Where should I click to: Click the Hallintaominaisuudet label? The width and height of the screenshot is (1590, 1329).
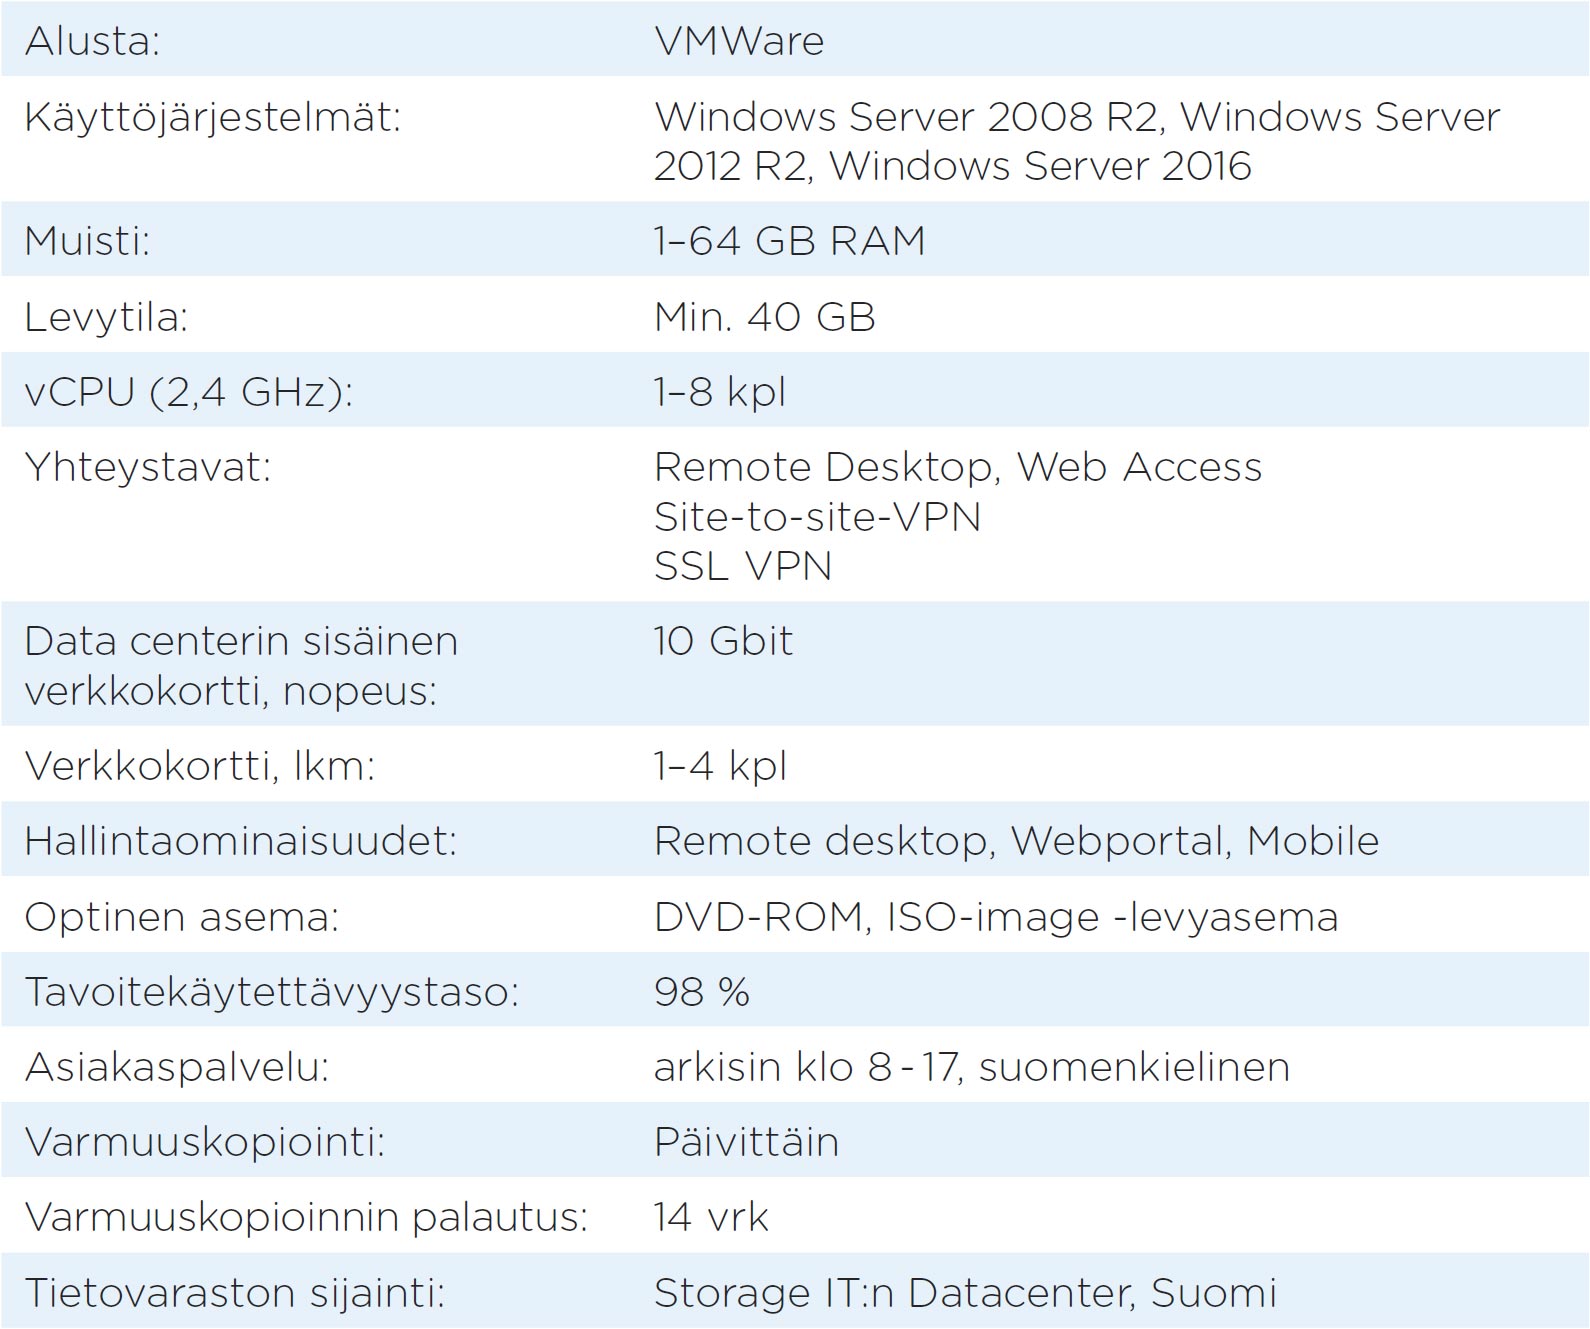(240, 841)
